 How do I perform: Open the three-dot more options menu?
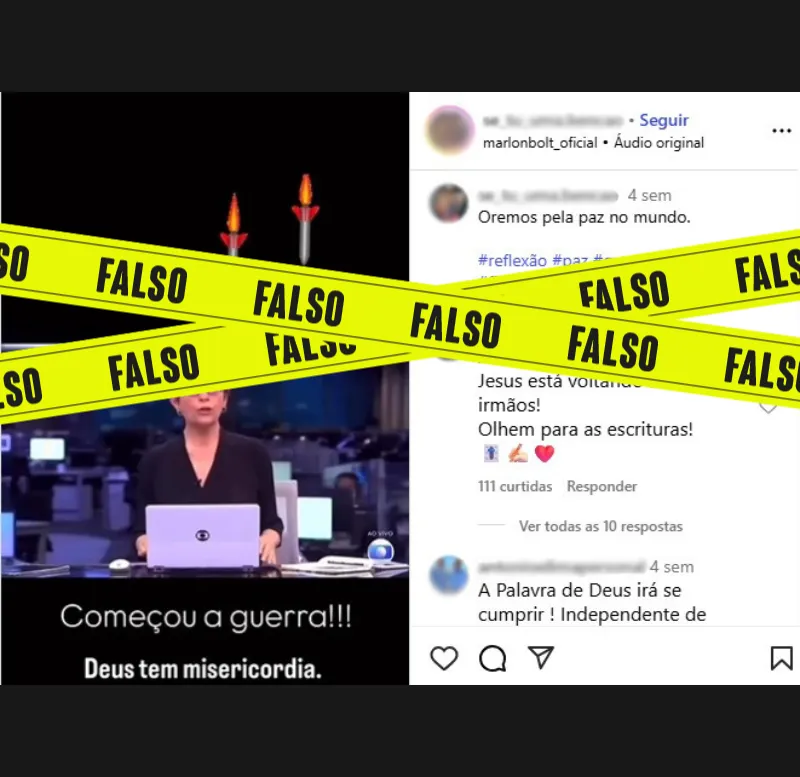781,131
